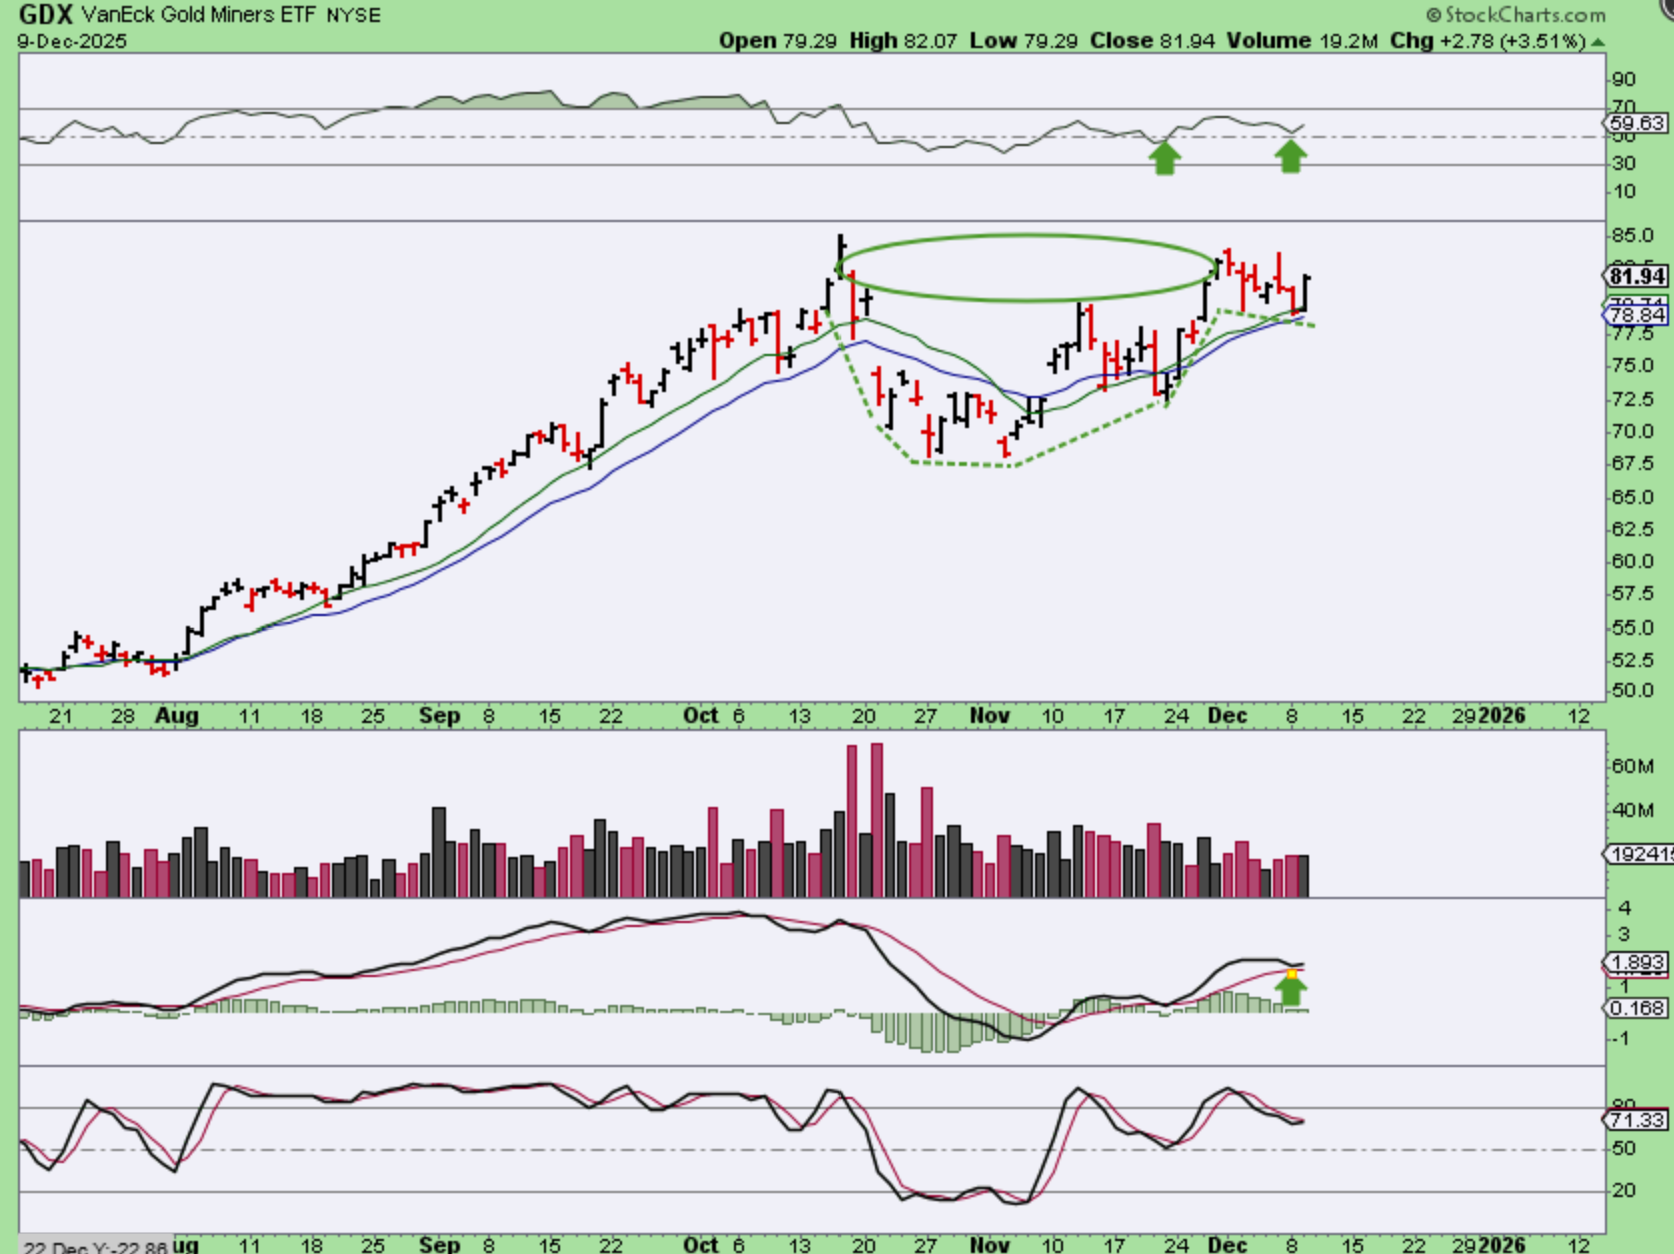Select the VanEck Gold Miners ETF title

tap(199, 15)
